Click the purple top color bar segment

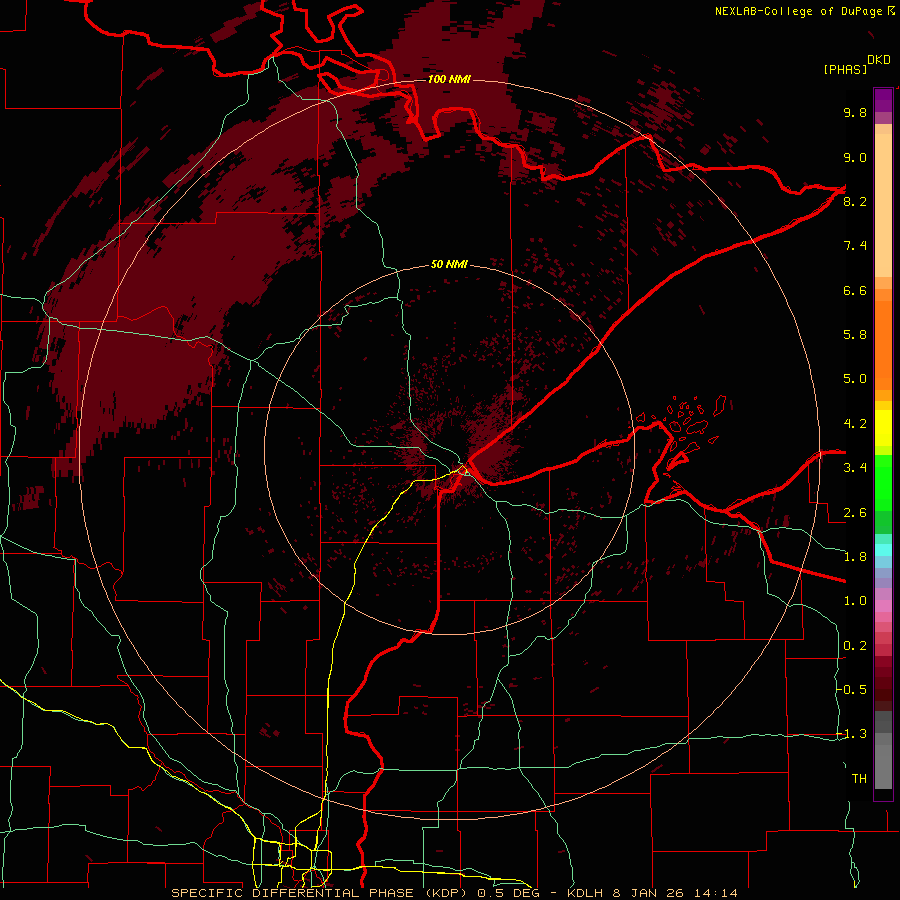click(883, 100)
